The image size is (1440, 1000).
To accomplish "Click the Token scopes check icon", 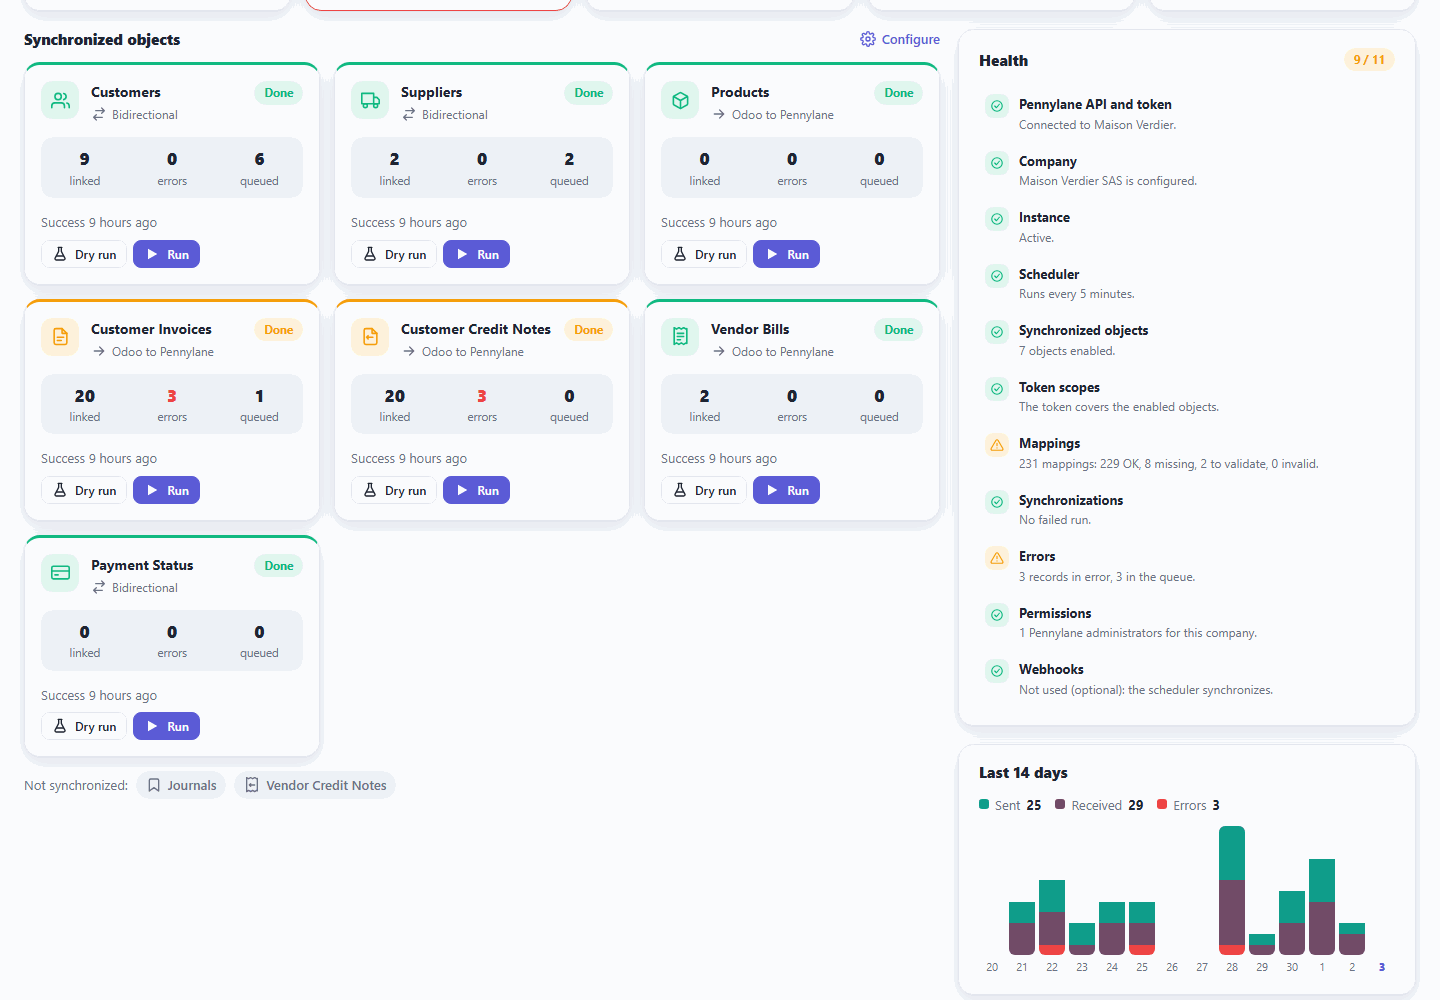I will (x=997, y=389).
